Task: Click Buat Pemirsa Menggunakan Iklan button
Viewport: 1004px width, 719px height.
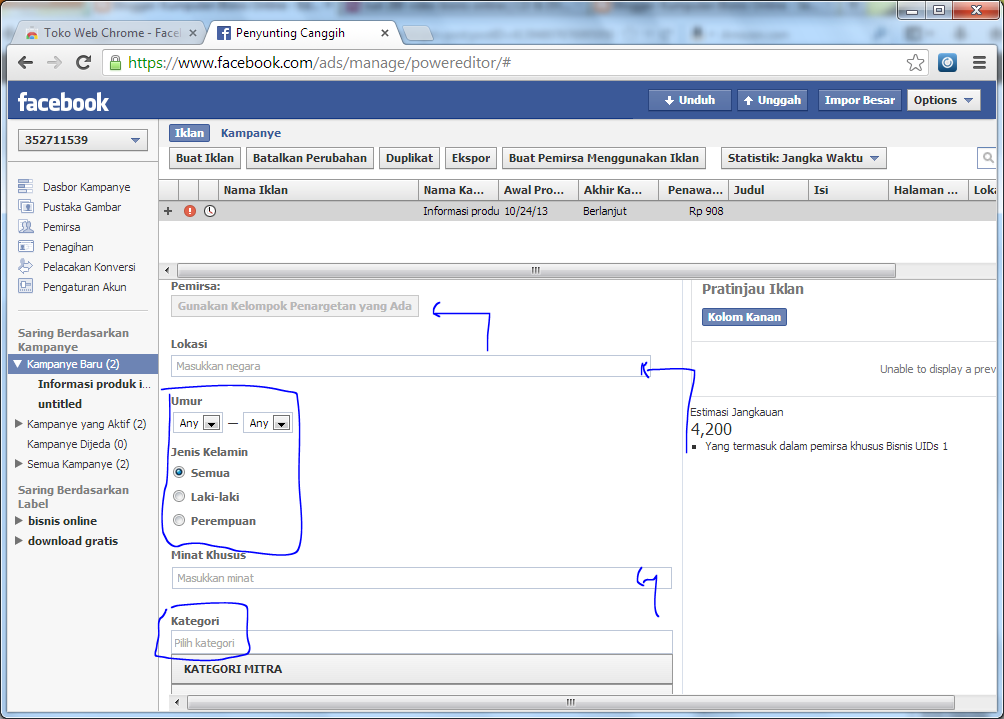Action: click(604, 158)
